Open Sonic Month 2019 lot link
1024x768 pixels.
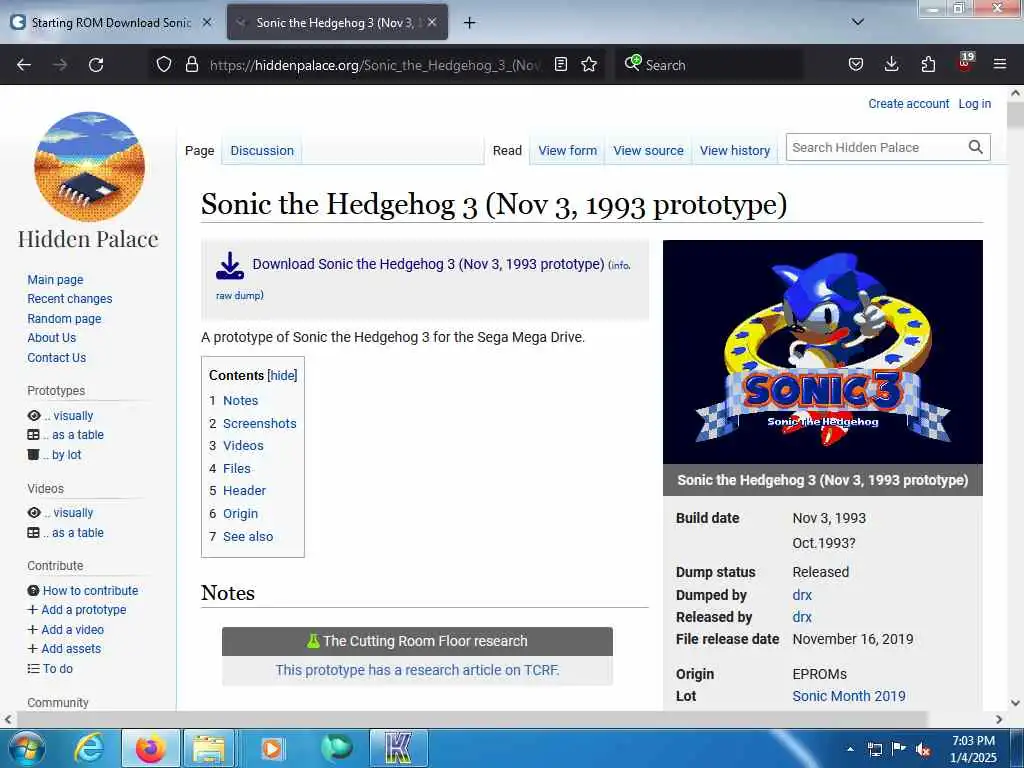[x=849, y=696]
